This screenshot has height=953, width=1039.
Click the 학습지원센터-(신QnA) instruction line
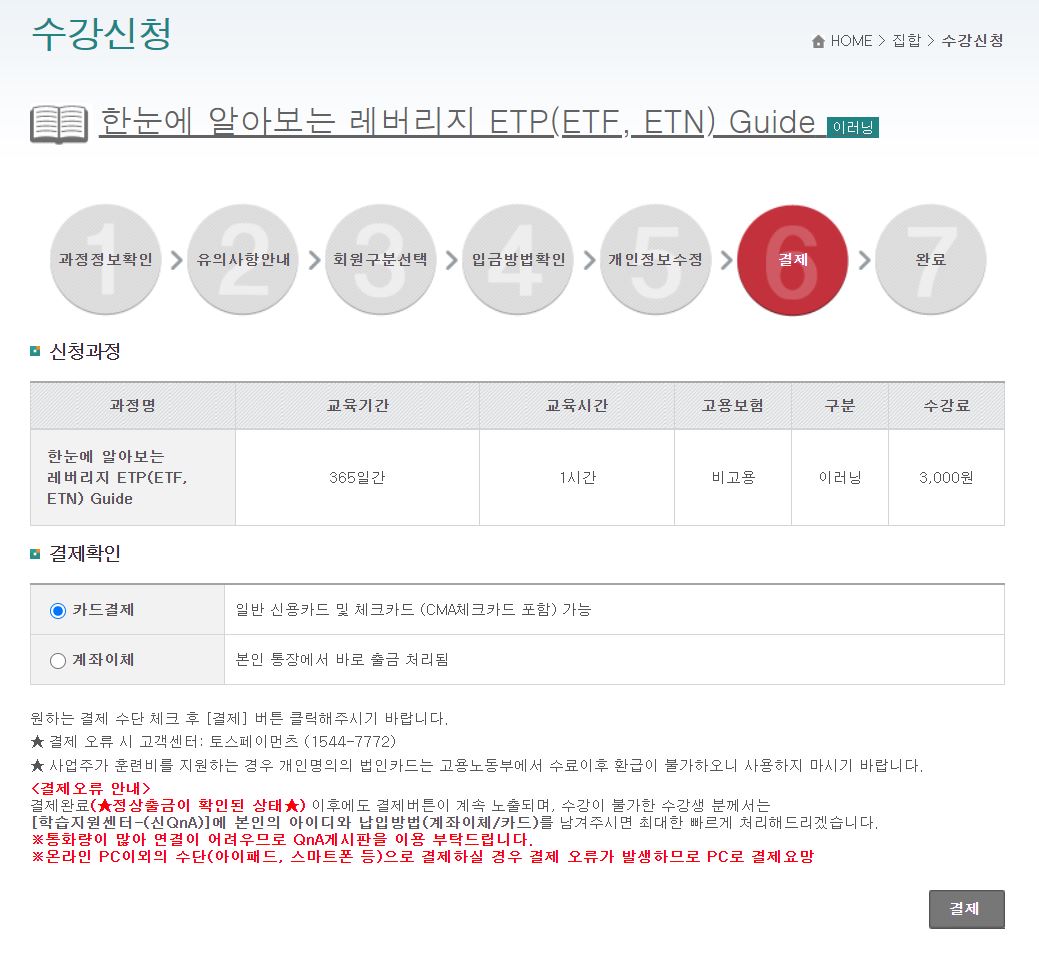pos(455,822)
